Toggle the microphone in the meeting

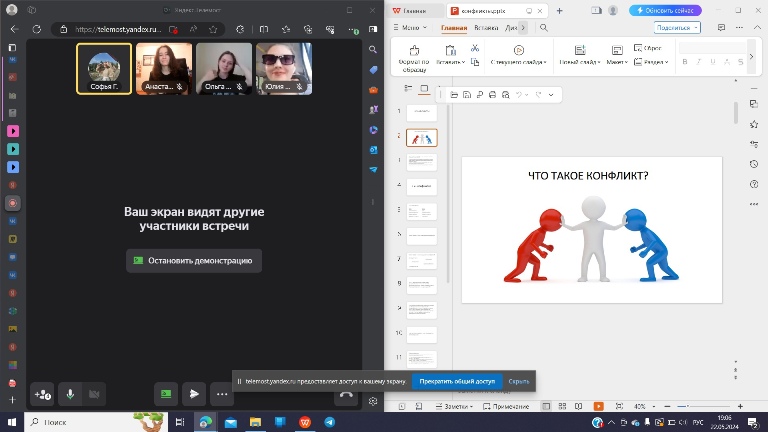(70, 394)
